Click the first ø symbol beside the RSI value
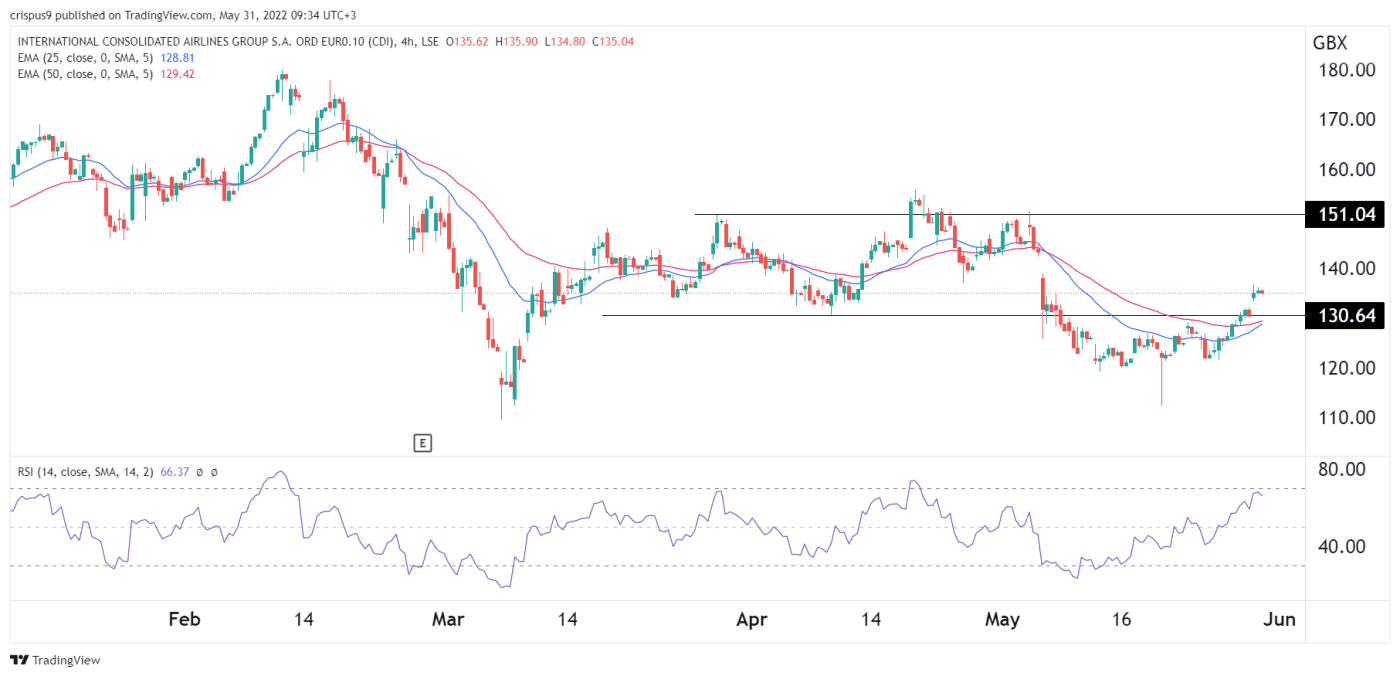The height and width of the screenshot is (676, 1400). [x=200, y=472]
